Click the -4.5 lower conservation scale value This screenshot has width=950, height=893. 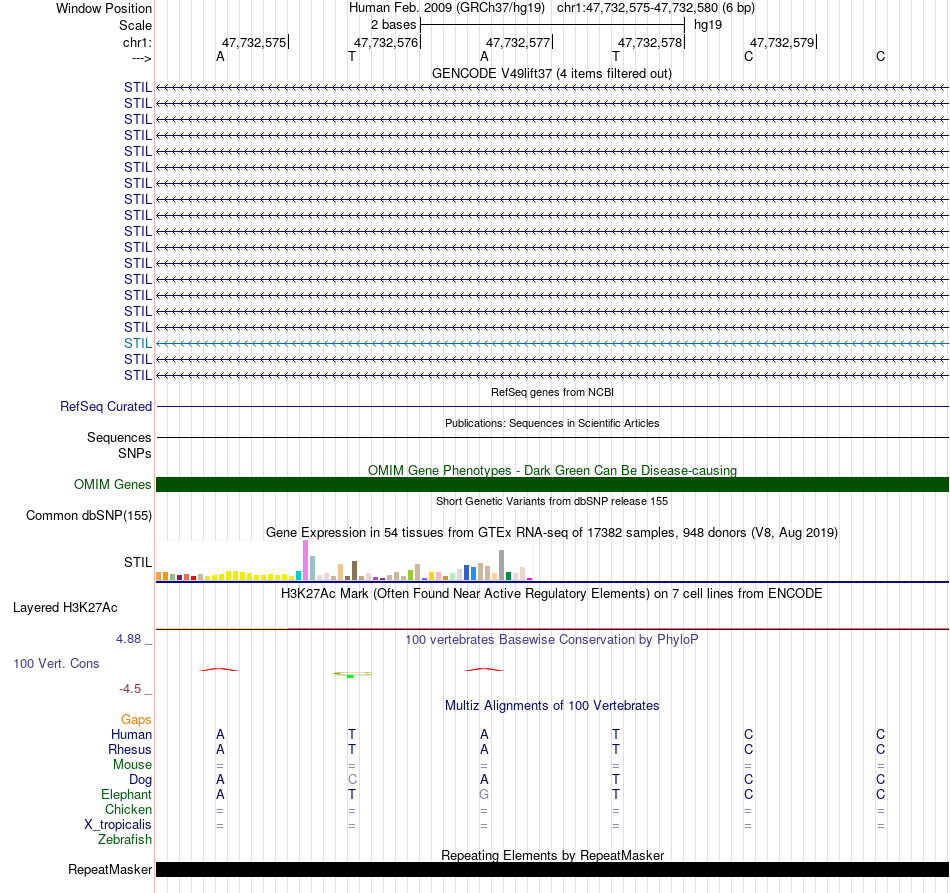(x=130, y=688)
